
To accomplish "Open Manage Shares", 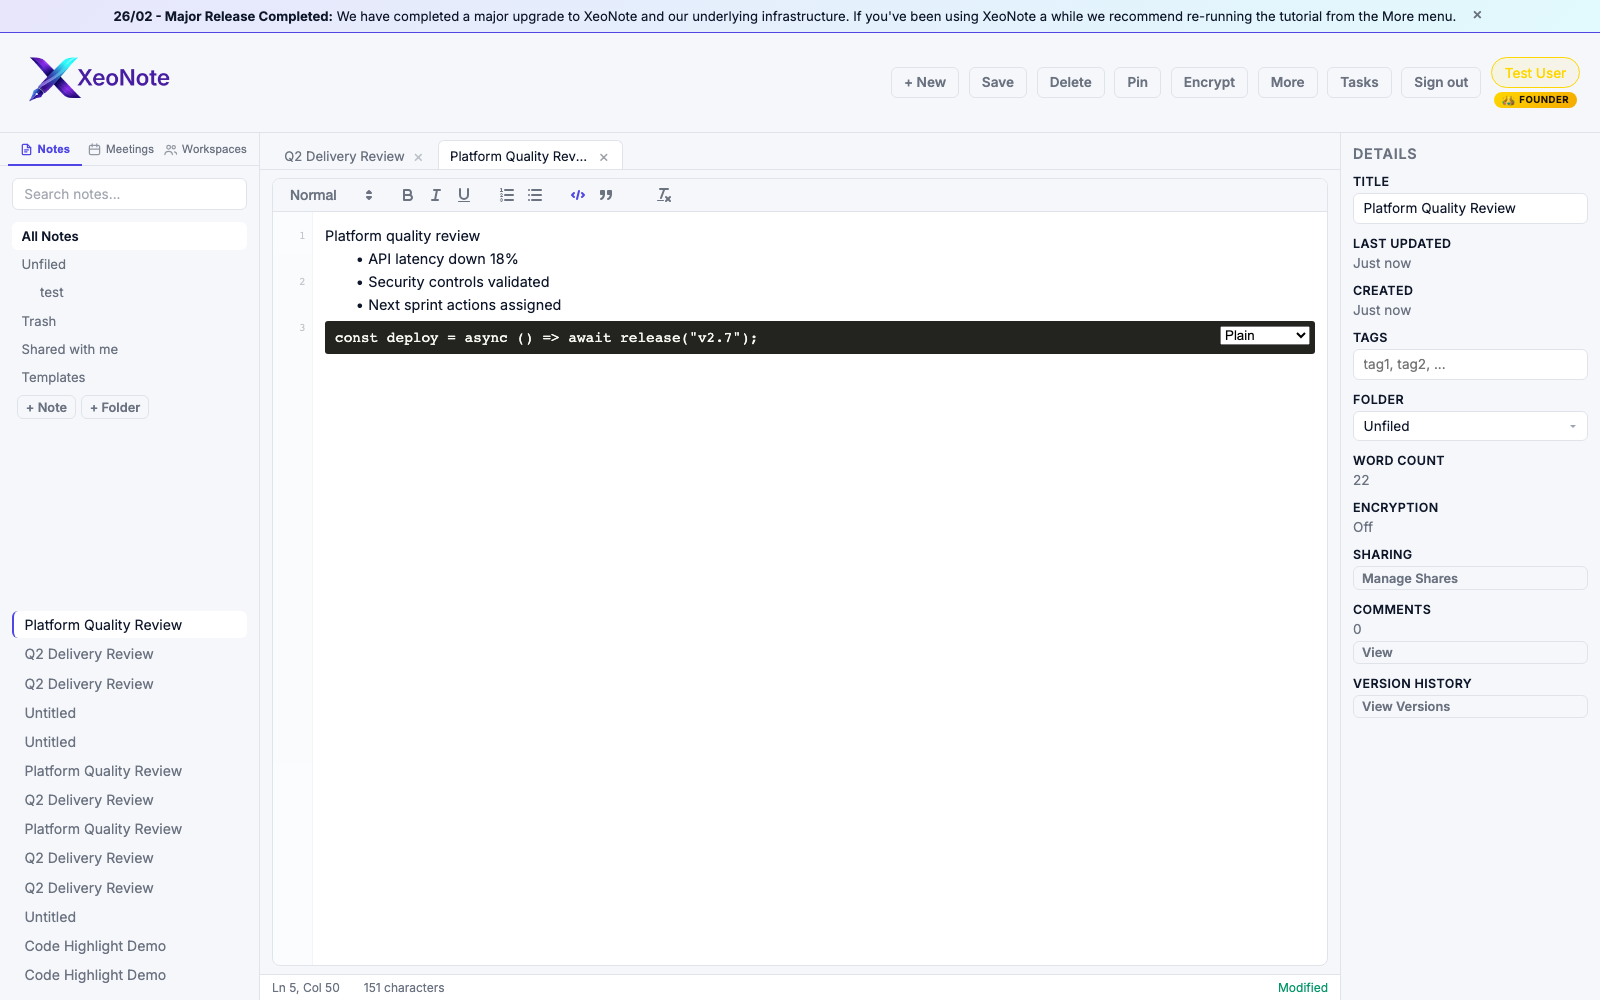I will coord(1469,578).
